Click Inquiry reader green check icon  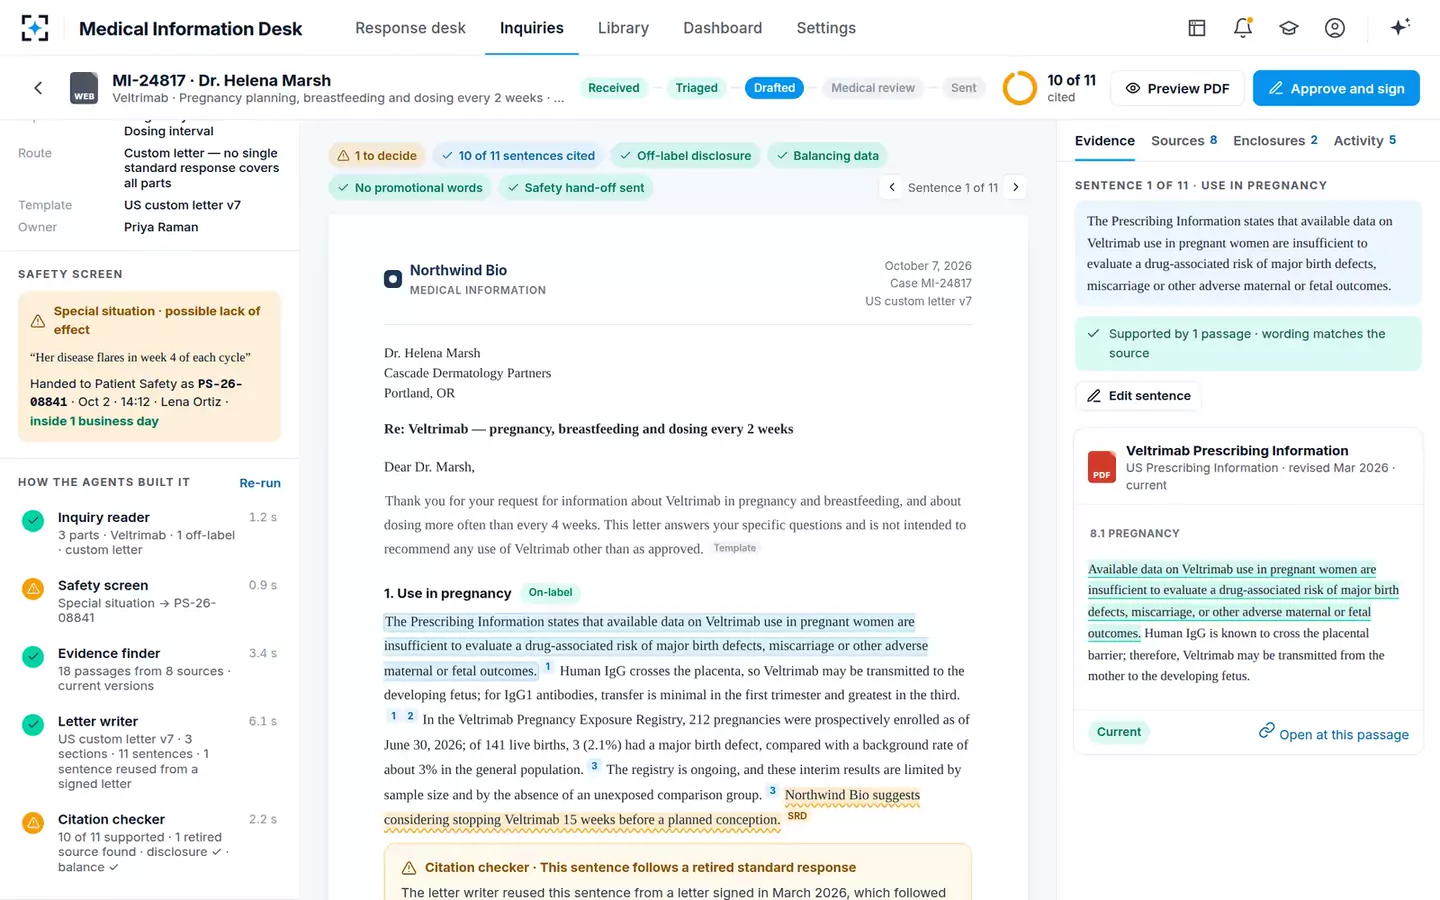point(33,520)
